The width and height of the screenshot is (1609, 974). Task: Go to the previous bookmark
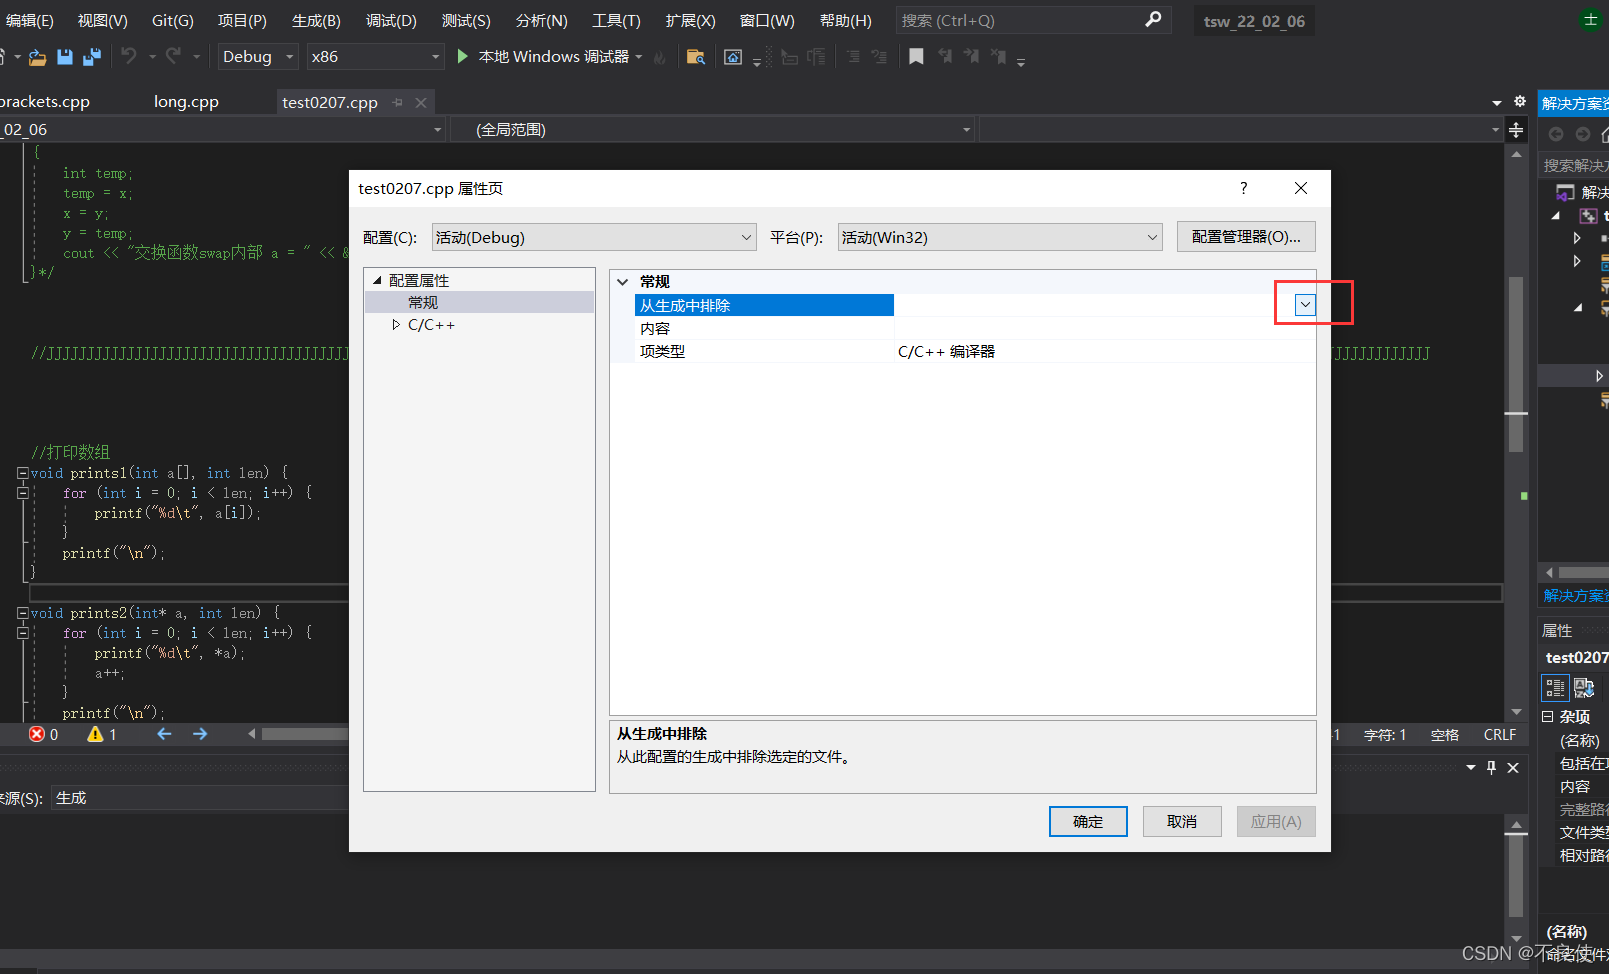pos(945,57)
